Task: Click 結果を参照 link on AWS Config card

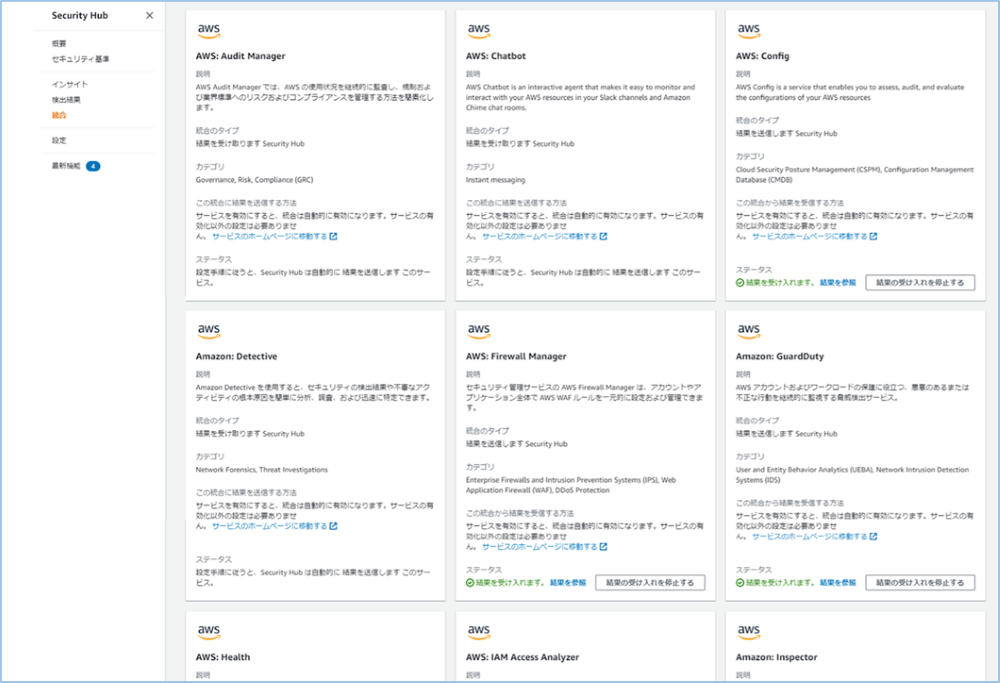Action: point(838,283)
